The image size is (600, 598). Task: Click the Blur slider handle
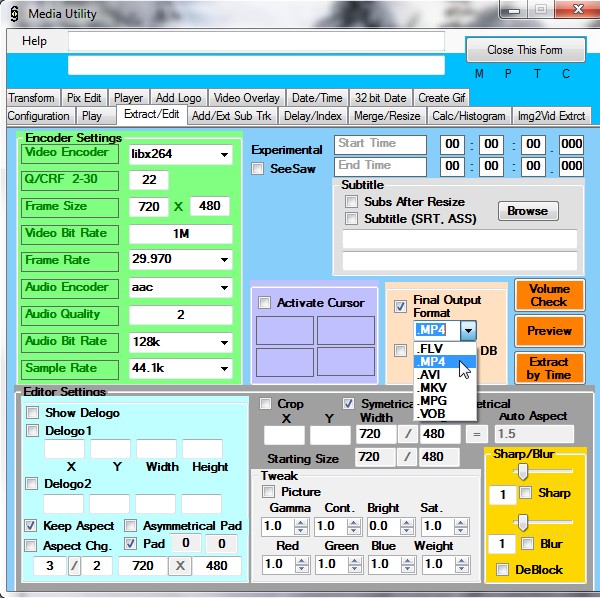coord(523,522)
